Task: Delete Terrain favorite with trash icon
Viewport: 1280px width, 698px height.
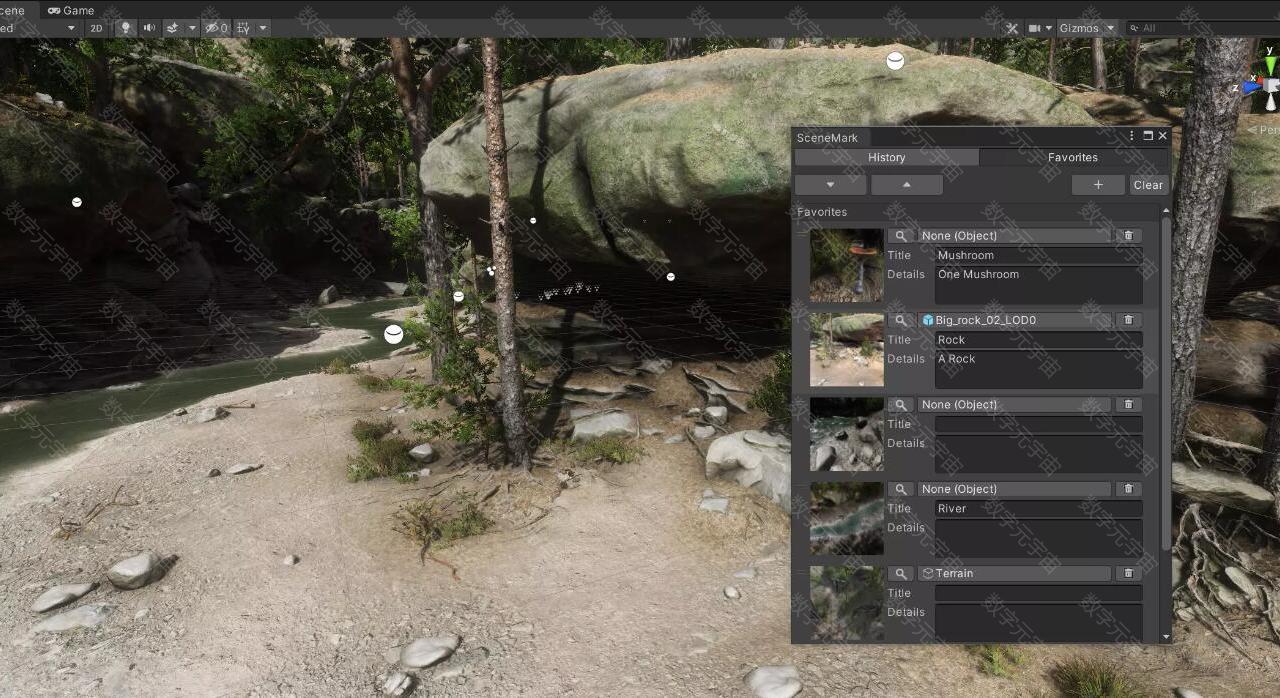Action: (1128, 574)
